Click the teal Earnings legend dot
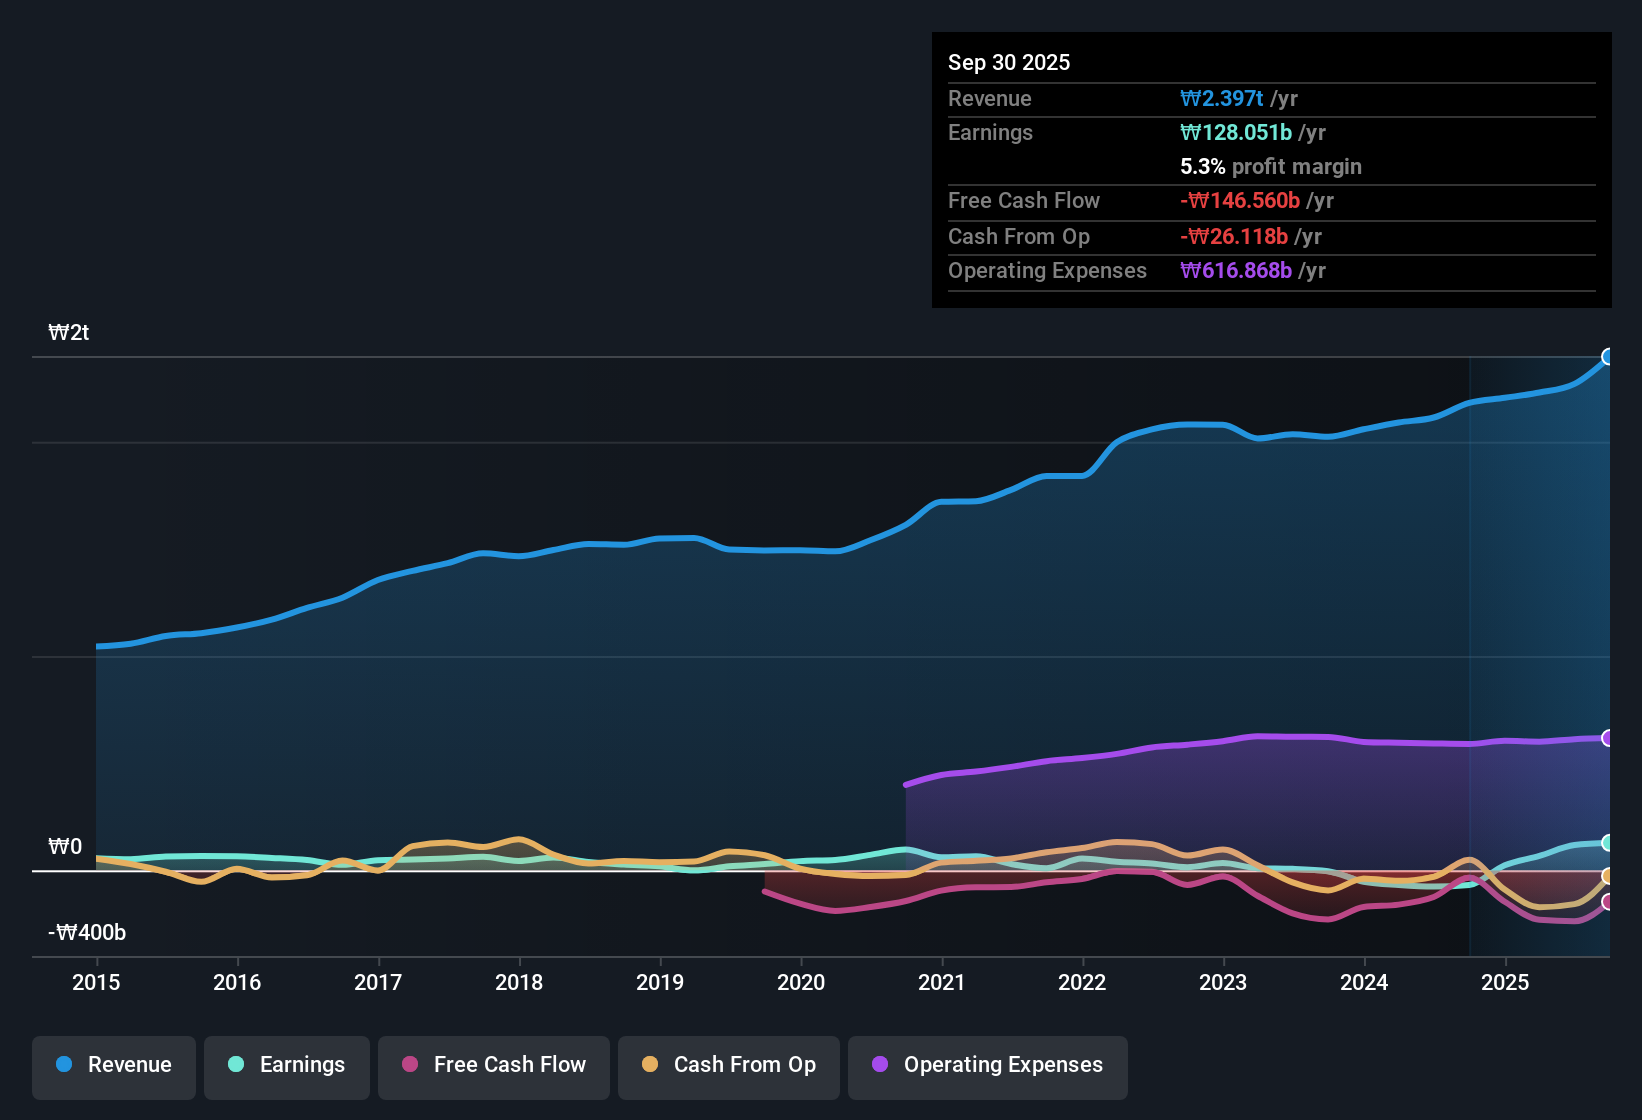 click(x=236, y=1065)
